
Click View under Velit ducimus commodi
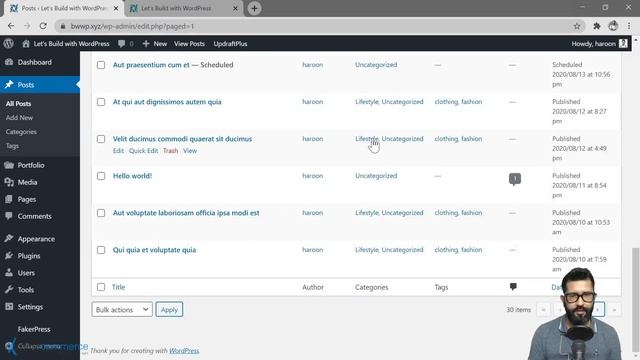point(190,151)
